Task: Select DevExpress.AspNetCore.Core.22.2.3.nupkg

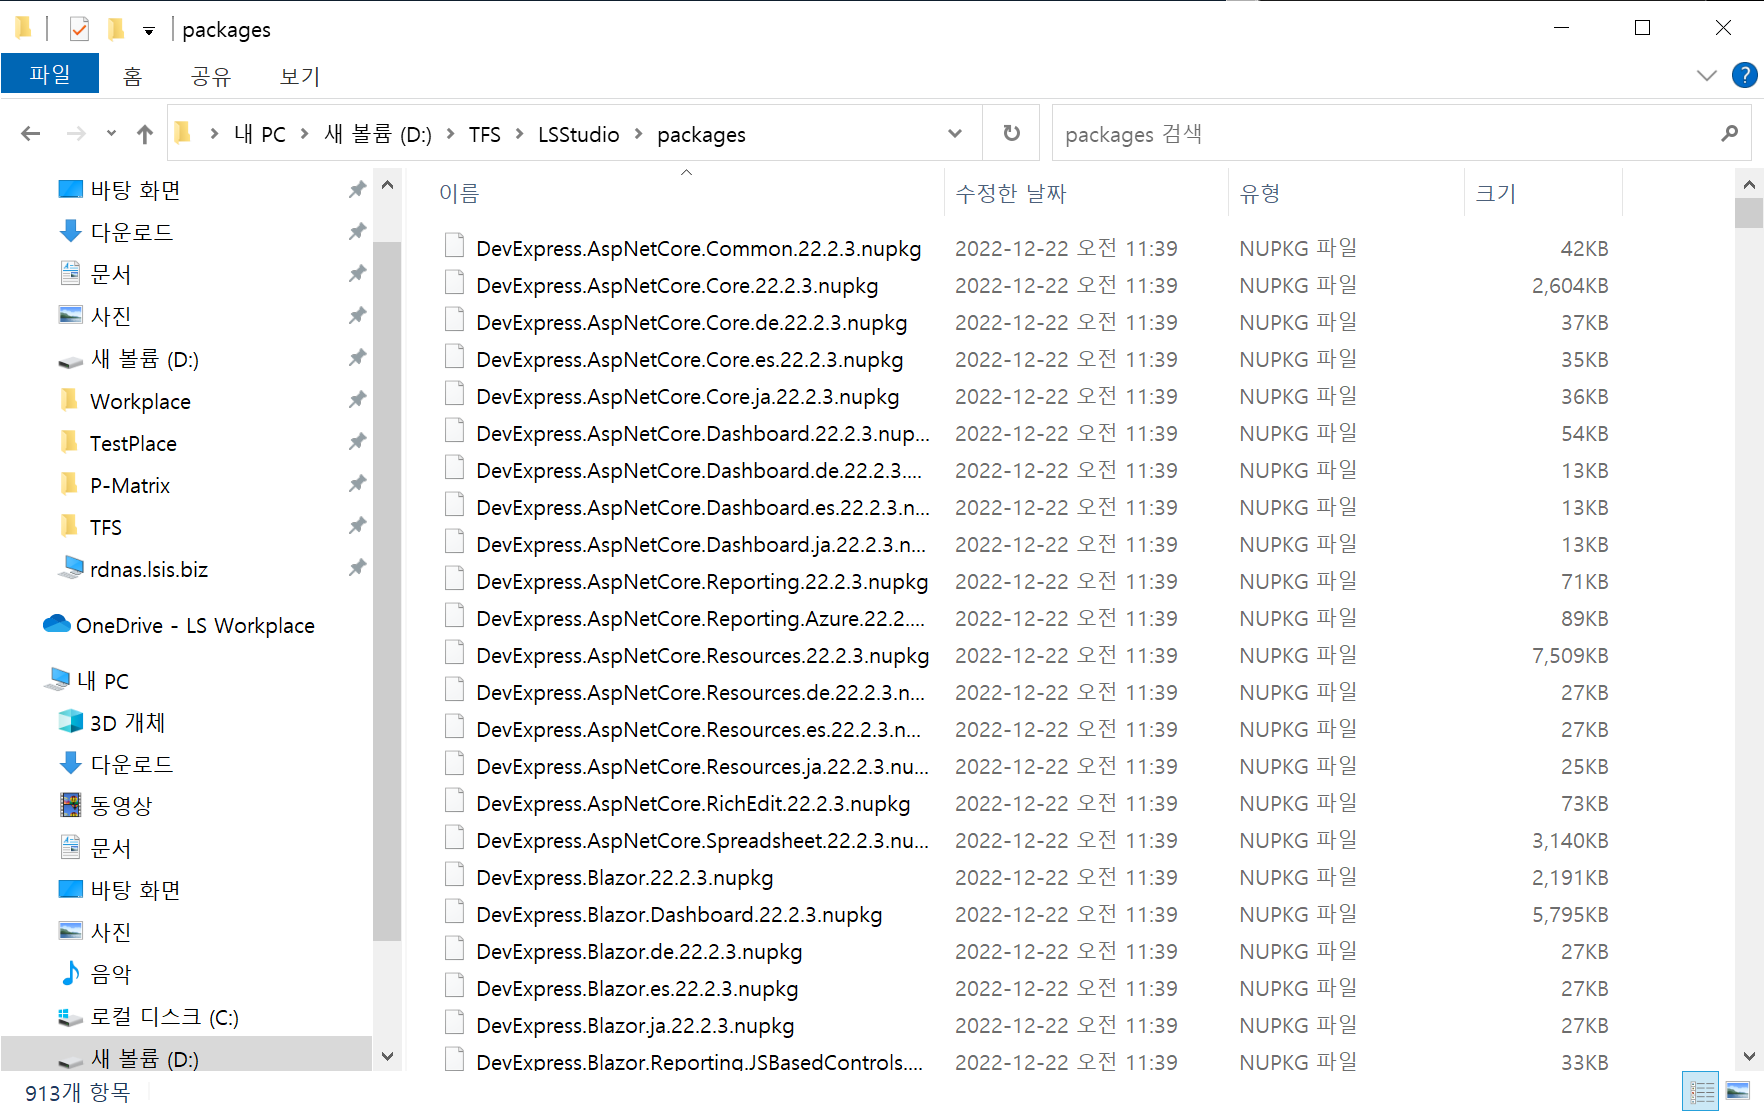Action: 677,286
